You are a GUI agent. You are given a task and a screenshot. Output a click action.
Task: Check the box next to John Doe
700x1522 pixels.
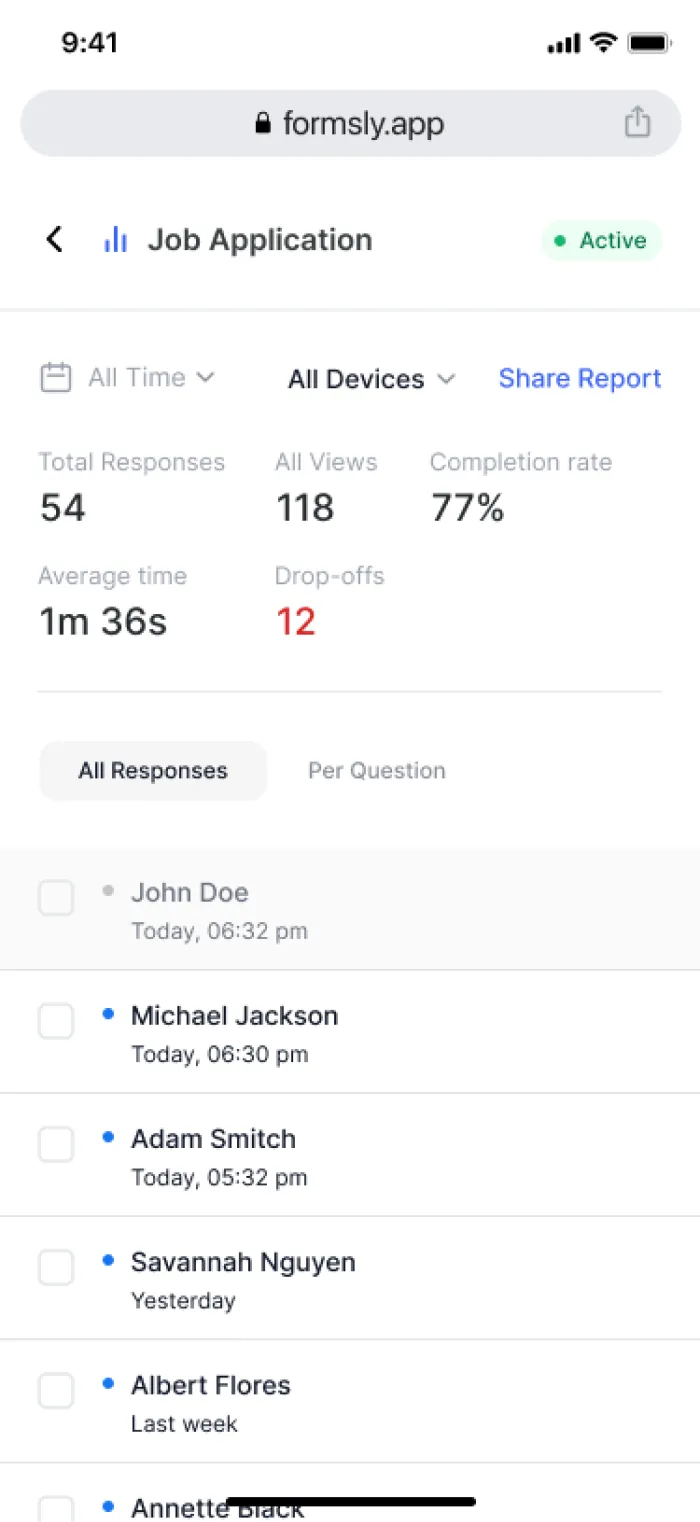pos(56,897)
